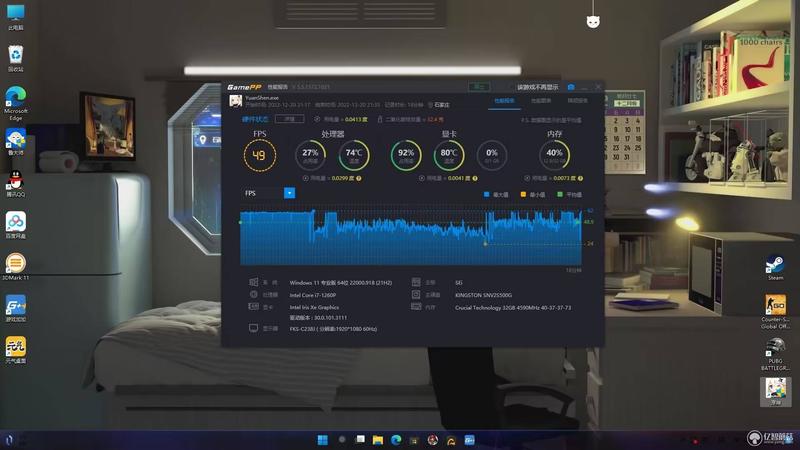
Task: Click the 'KINGSTON SNV2S500G' text
Action: pos(483,295)
